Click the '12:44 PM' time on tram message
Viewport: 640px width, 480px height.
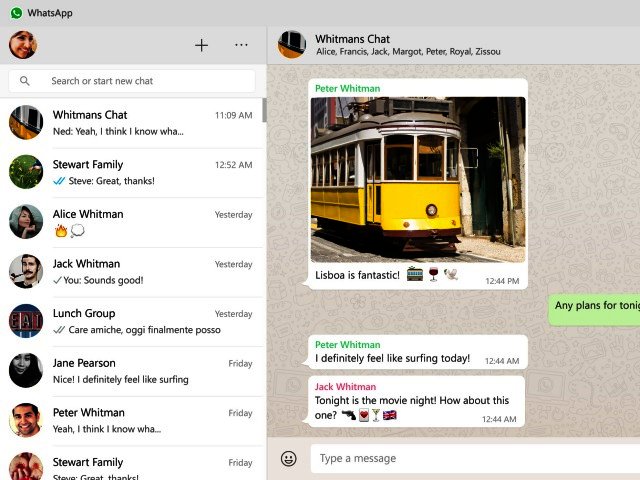[x=502, y=281]
